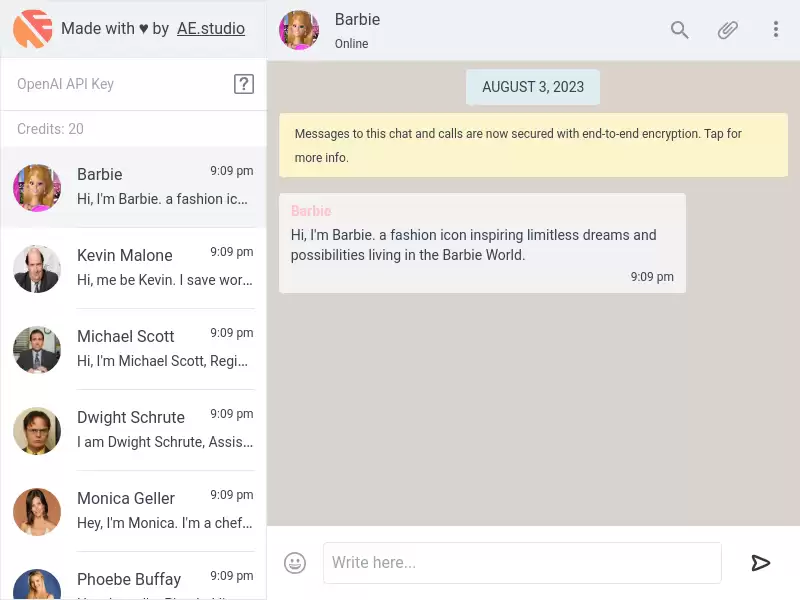800x600 pixels.
Task: Click Dwight Schrute's profile picture
Action: (37, 431)
